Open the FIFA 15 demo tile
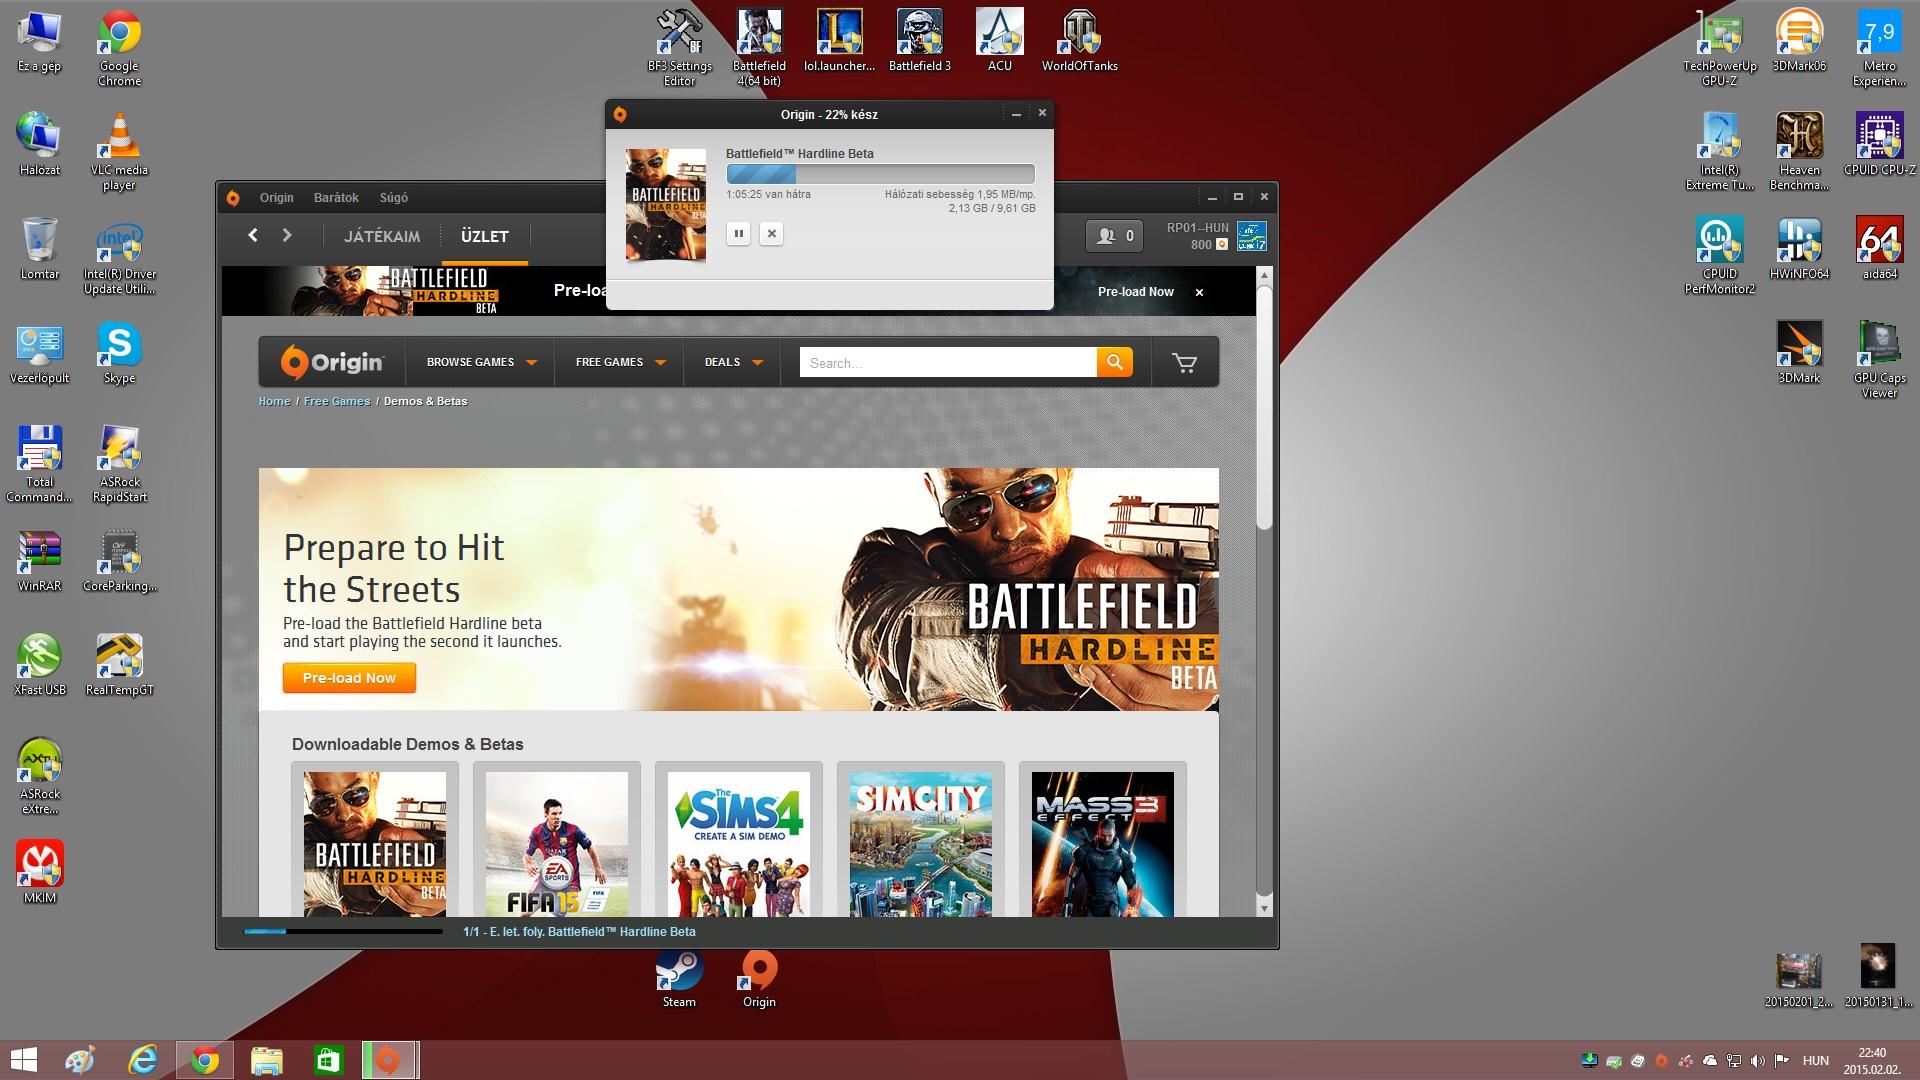This screenshot has height=1080, width=1920. click(557, 842)
